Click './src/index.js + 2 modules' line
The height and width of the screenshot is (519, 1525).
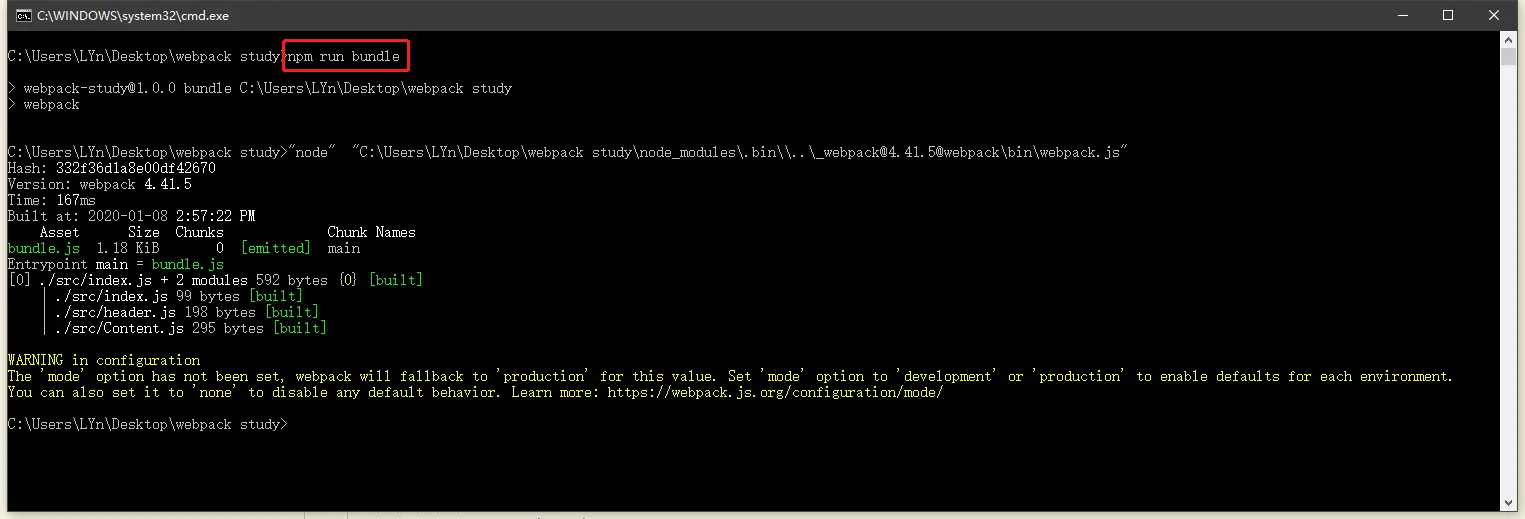coord(215,280)
